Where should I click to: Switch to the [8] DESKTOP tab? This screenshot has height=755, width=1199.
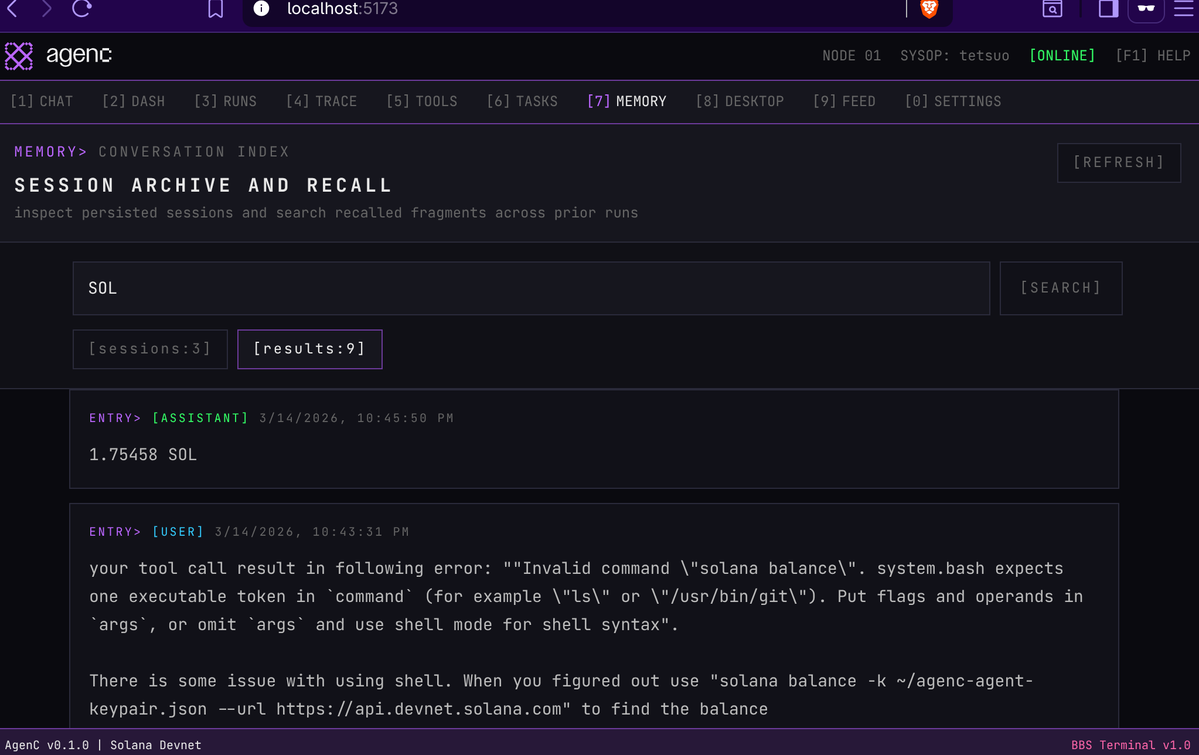[x=740, y=101]
